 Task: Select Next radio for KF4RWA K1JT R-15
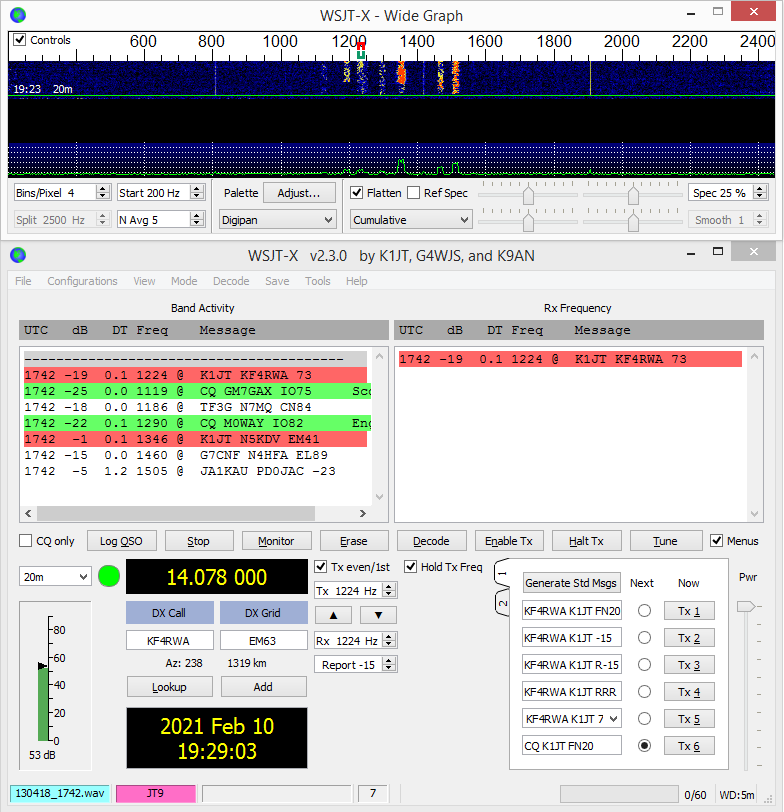point(644,664)
